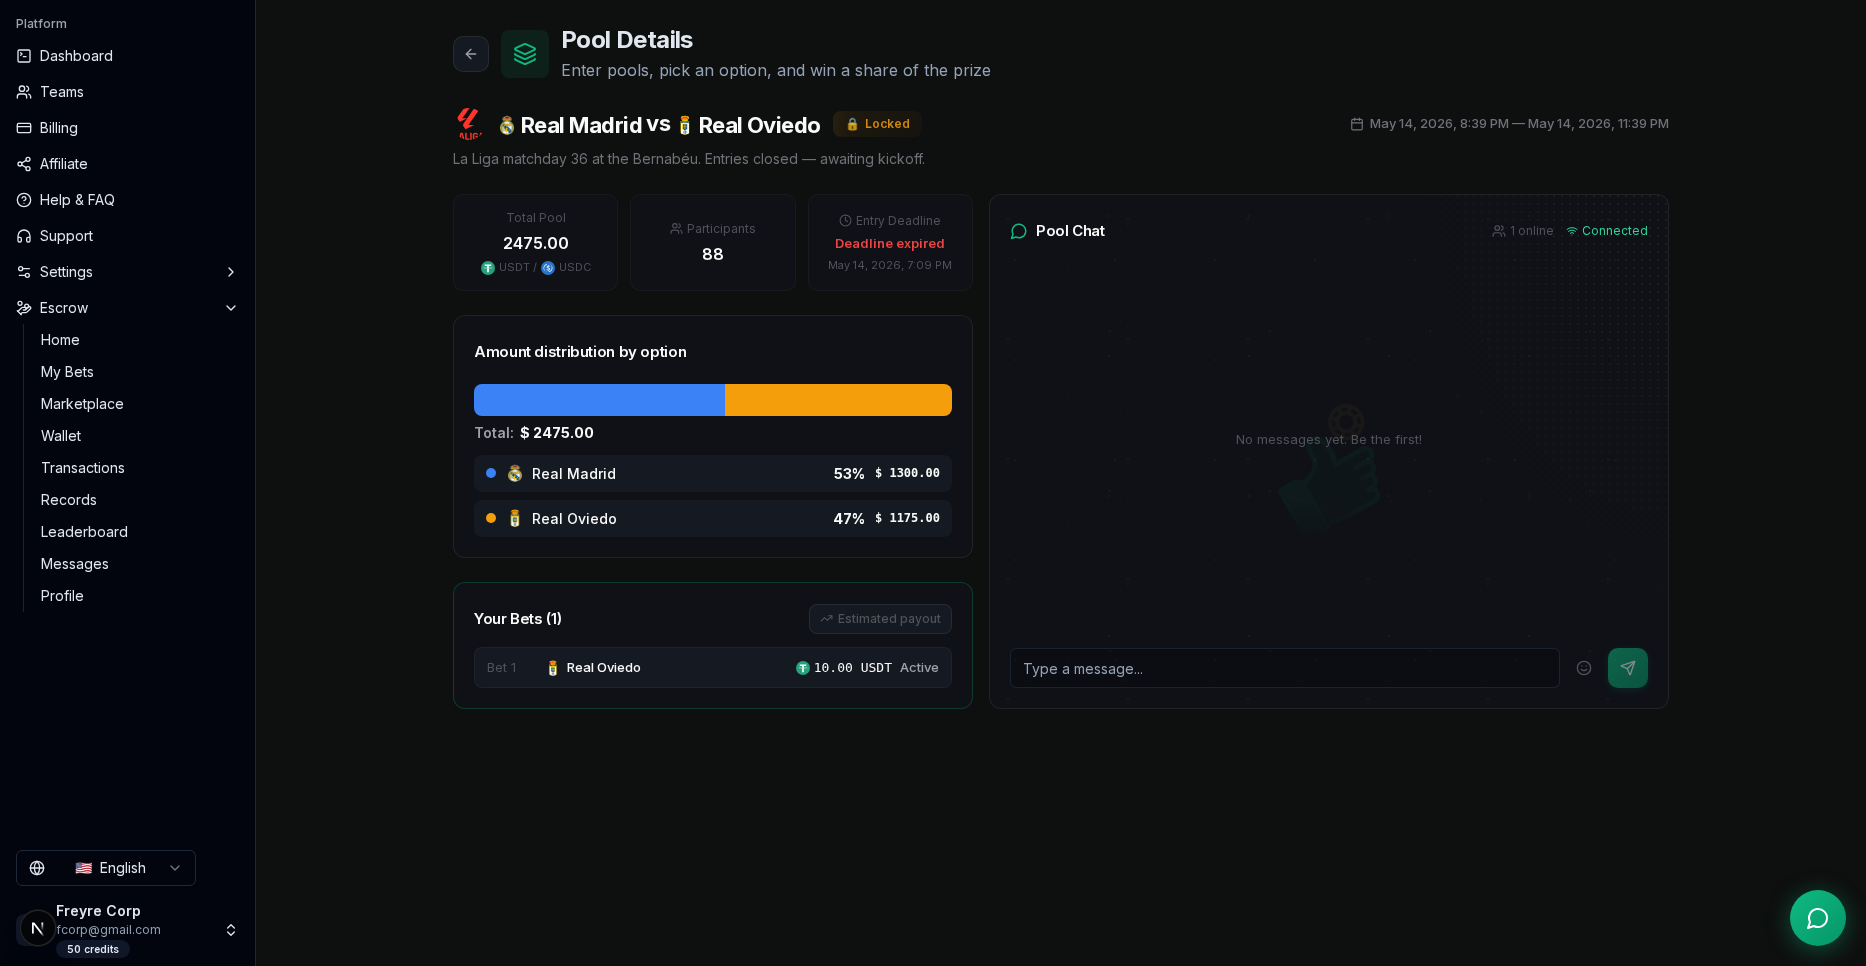1866x966 pixels.
Task: Open Billing from the sidebar
Action: pos(127,128)
